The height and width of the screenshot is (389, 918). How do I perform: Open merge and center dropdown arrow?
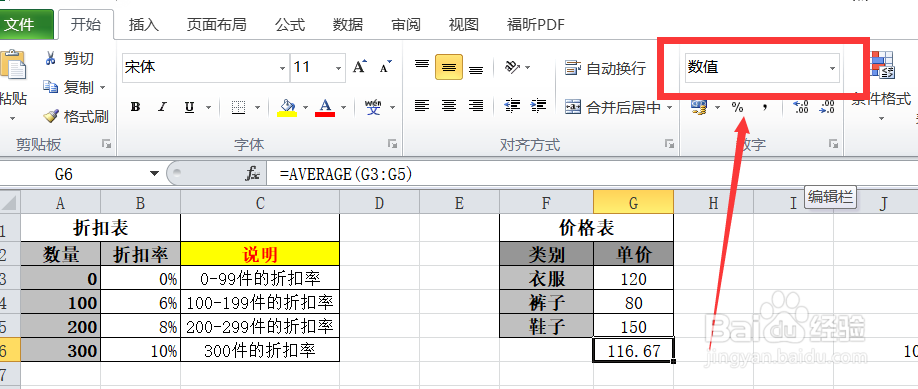[x=670, y=107]
